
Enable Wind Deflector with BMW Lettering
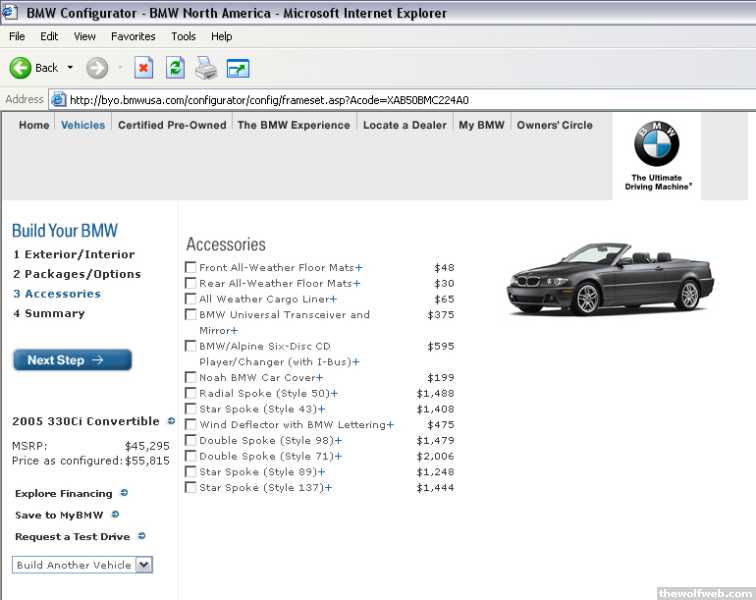coord(191,425)
